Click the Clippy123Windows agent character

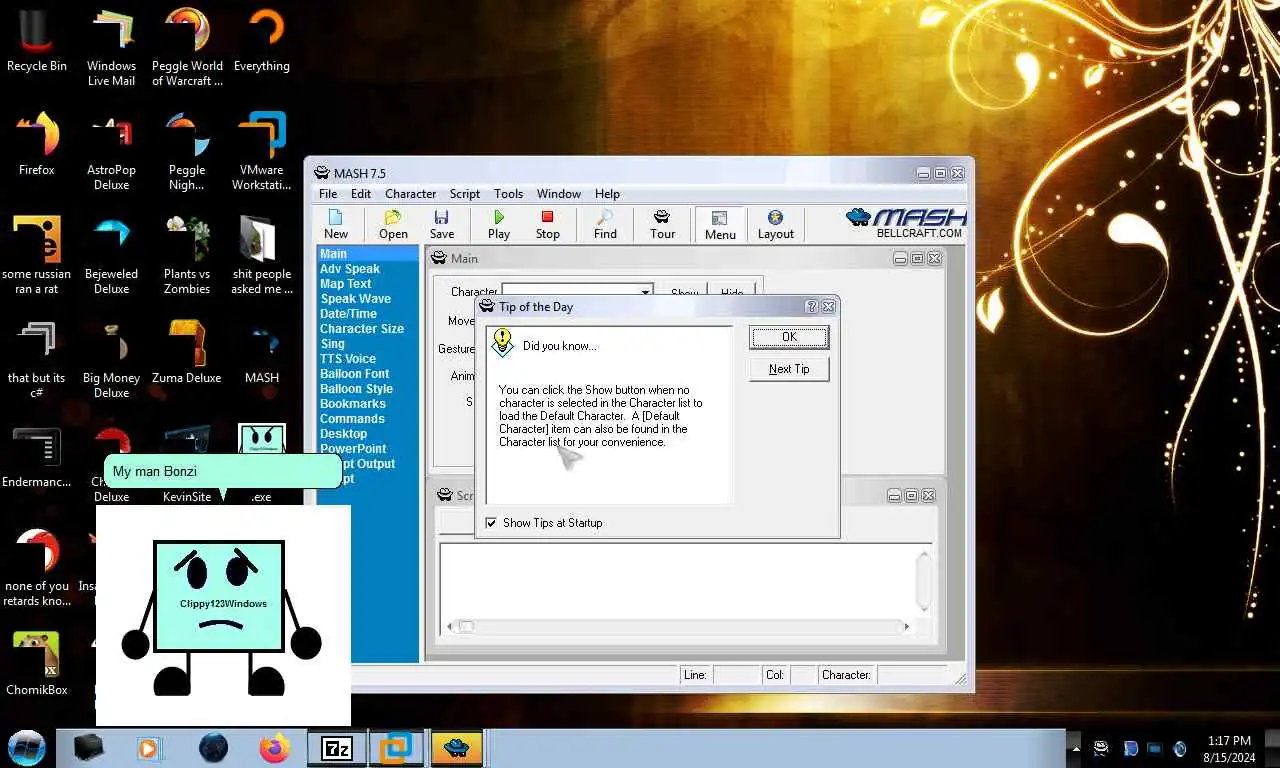221,617
